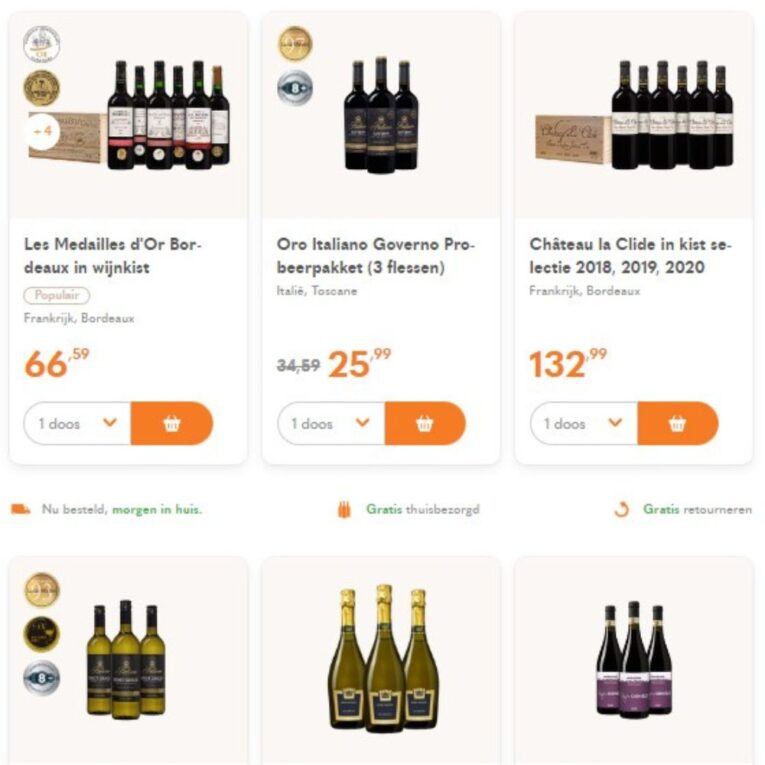
Task: Click the orange bottles icon beside Gratis thuisbezorgd
Action: coord(345,509)
